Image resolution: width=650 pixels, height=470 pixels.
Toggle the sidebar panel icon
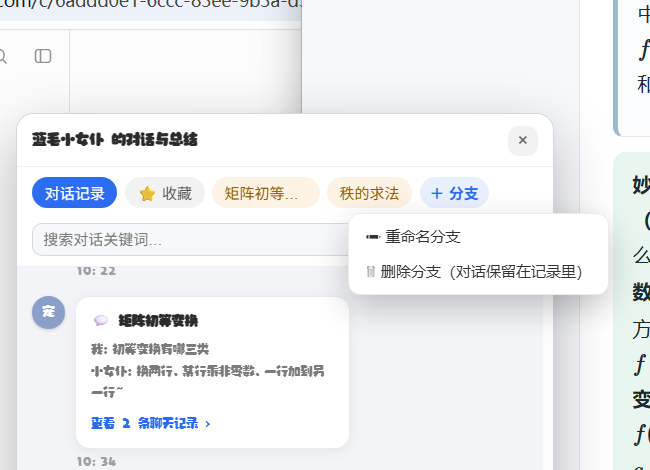point(43,56)
